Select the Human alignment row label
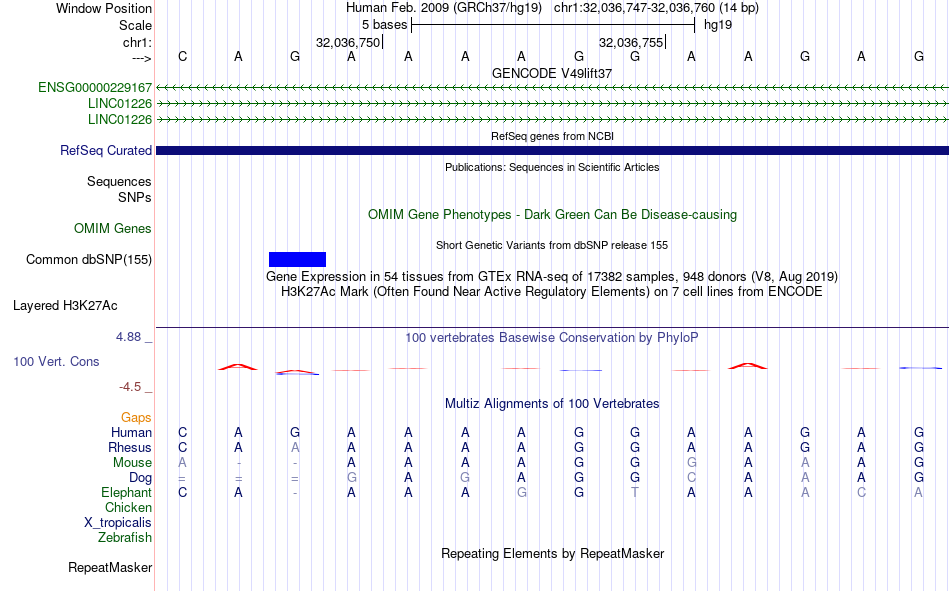 click(x=131, y=432)
